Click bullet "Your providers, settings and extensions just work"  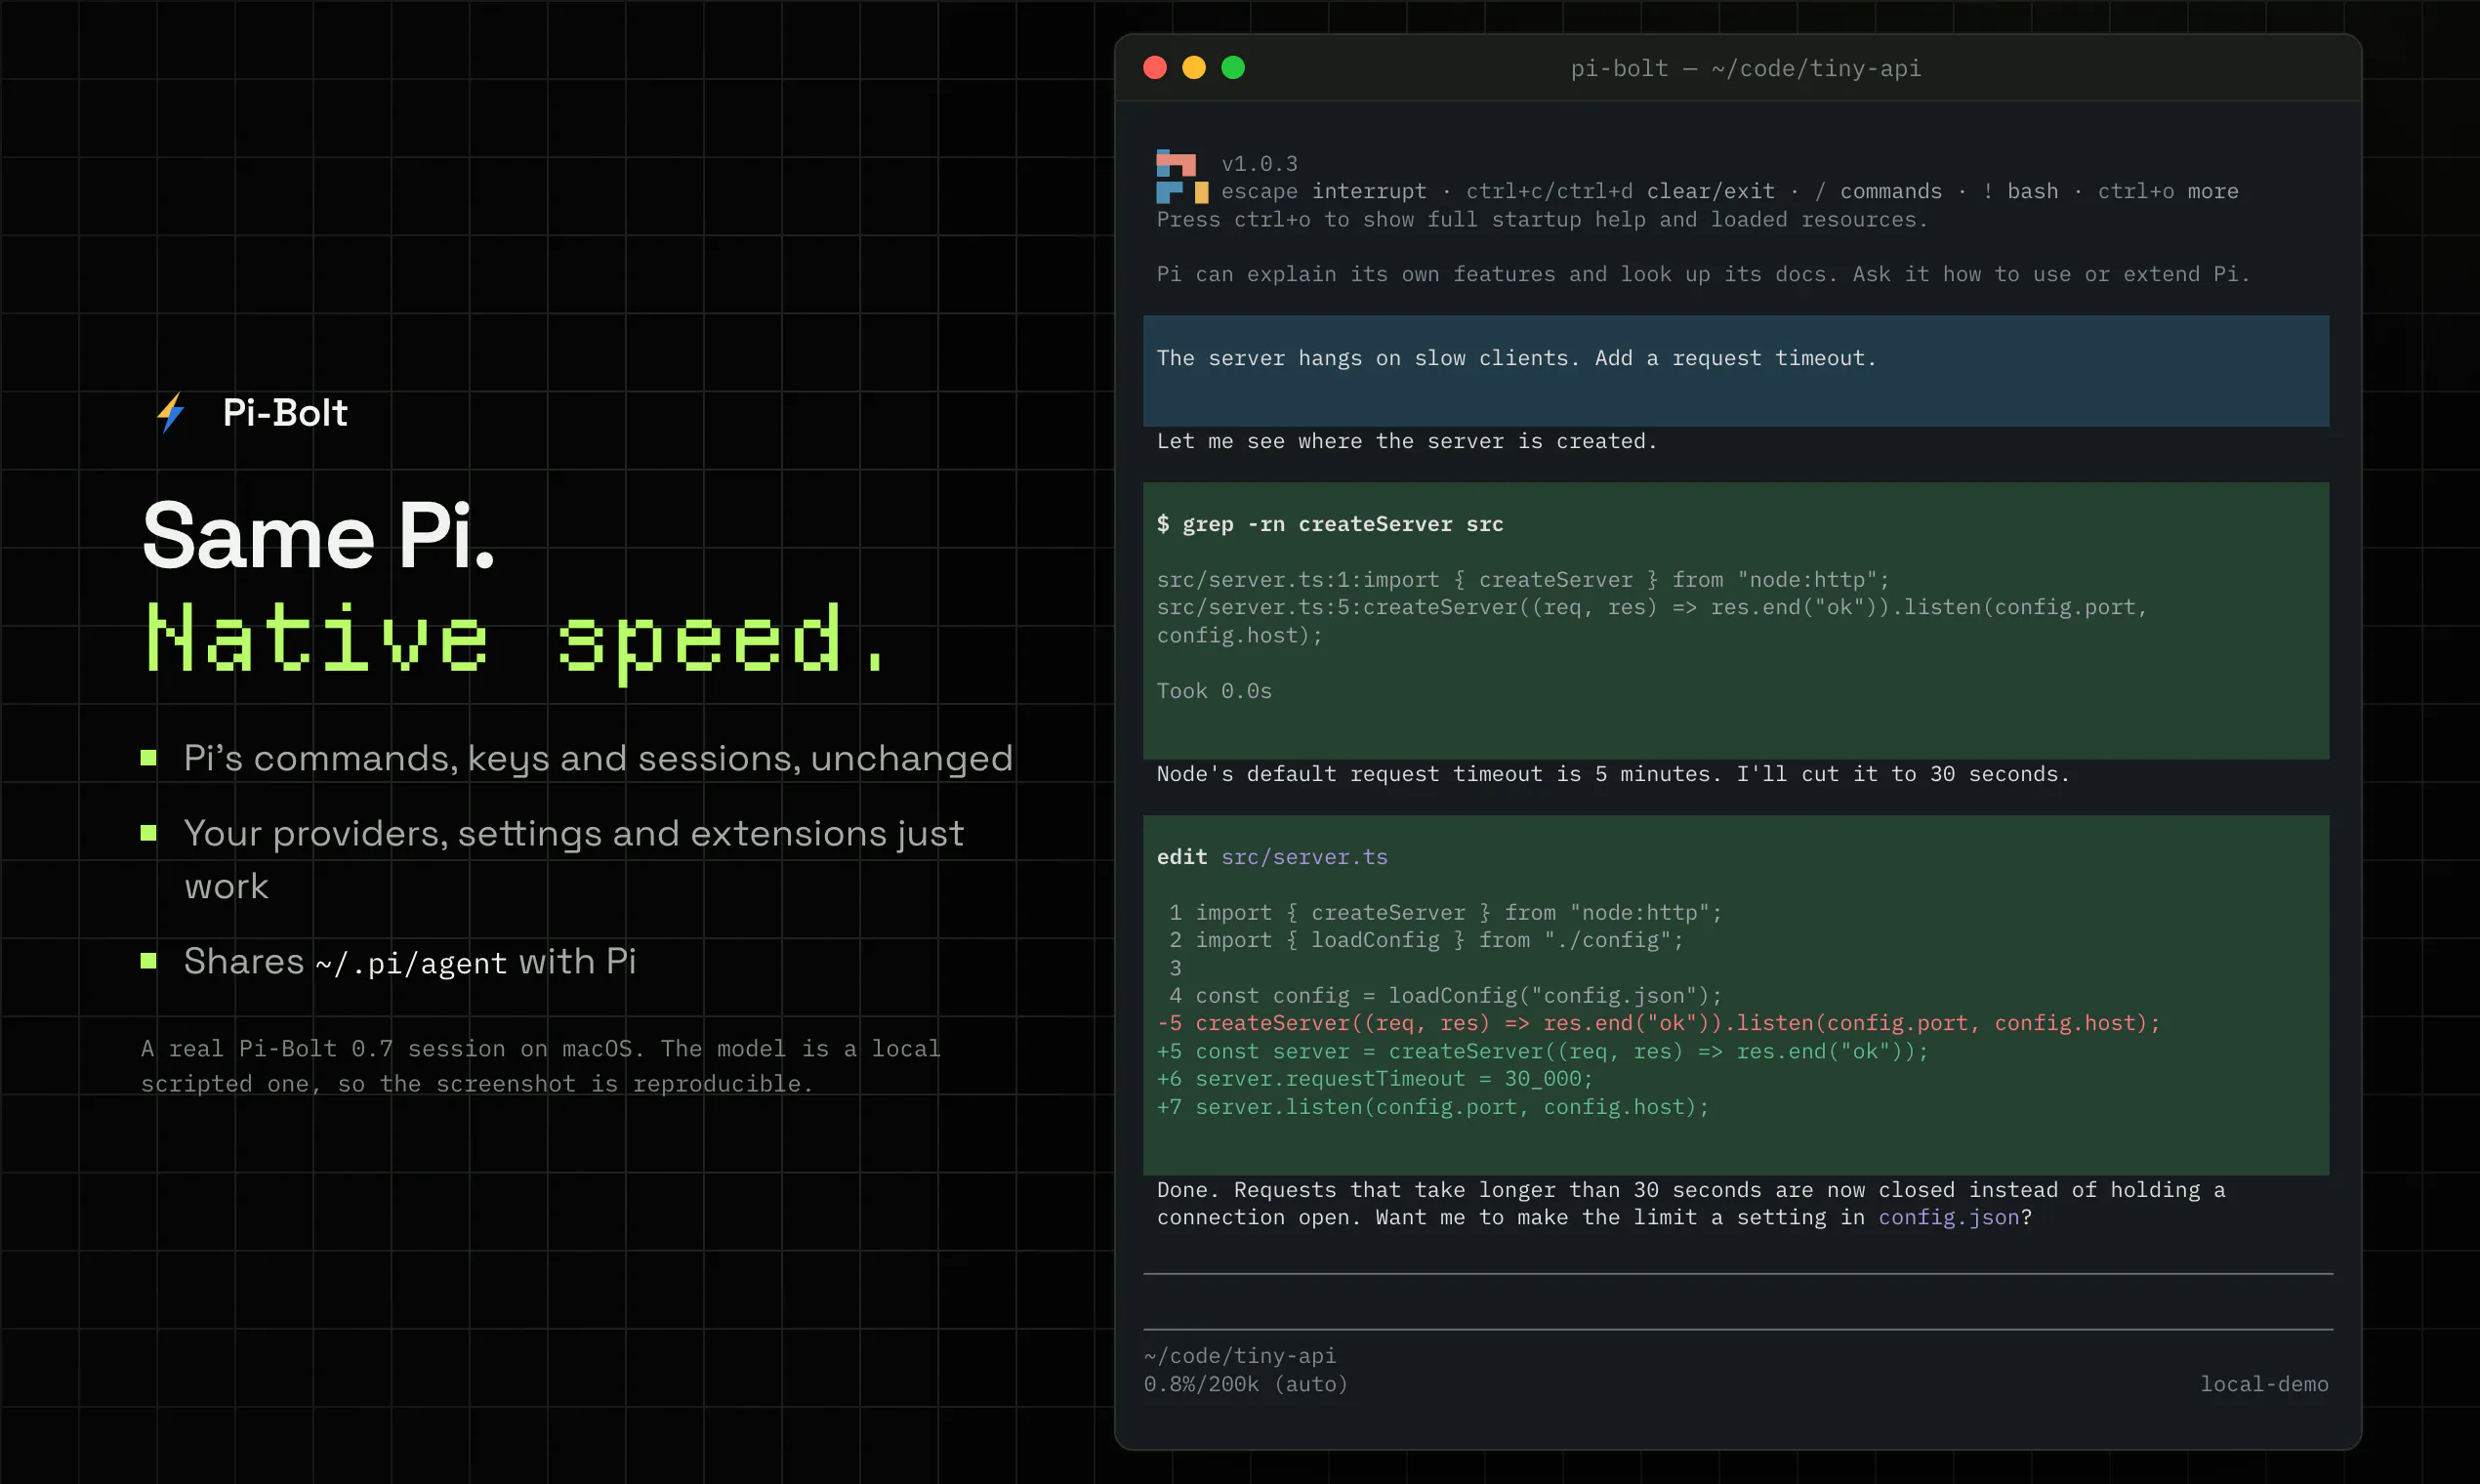pos(573,859)
